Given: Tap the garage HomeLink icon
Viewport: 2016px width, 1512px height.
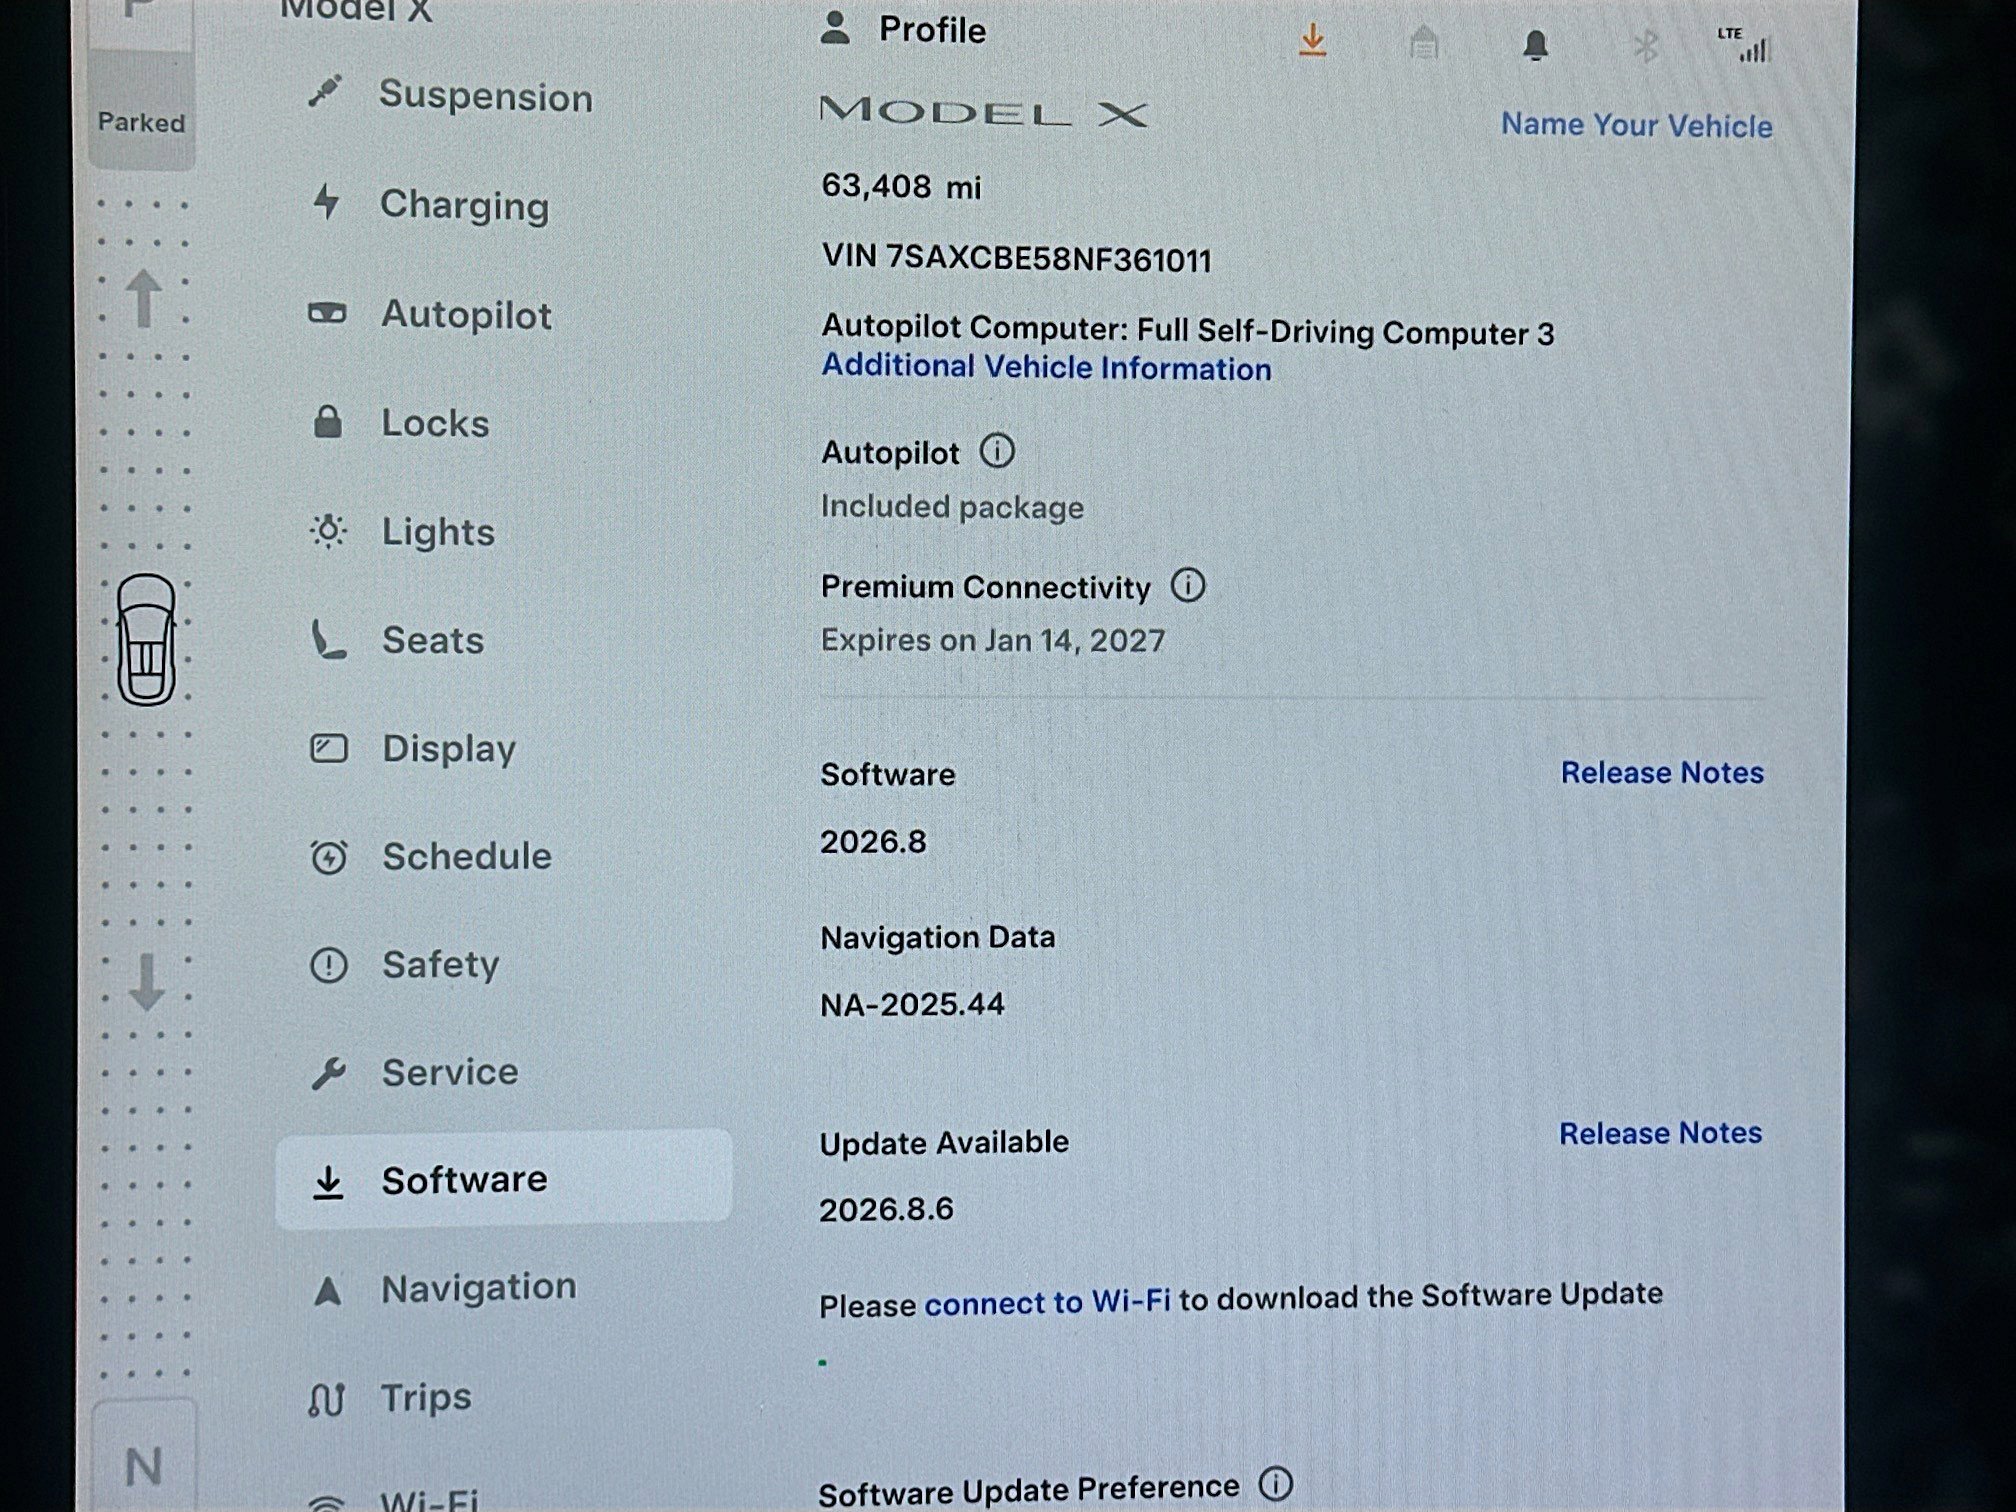Looking at the screenshot, I should [1423, 44].
